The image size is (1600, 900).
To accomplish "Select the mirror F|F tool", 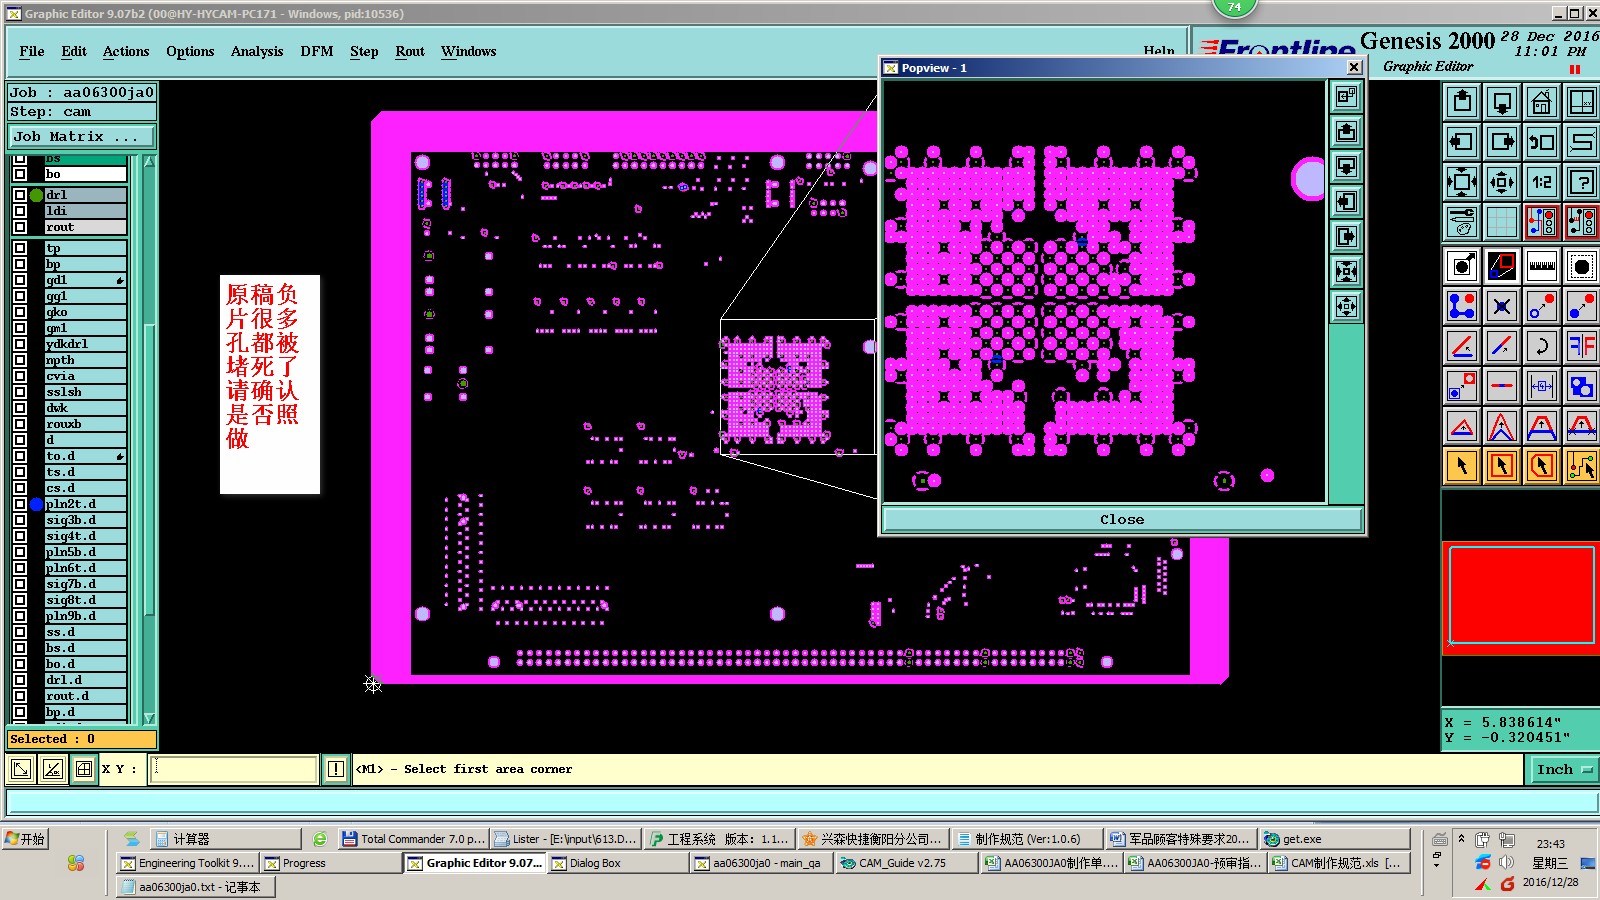I will point(1582,346).
